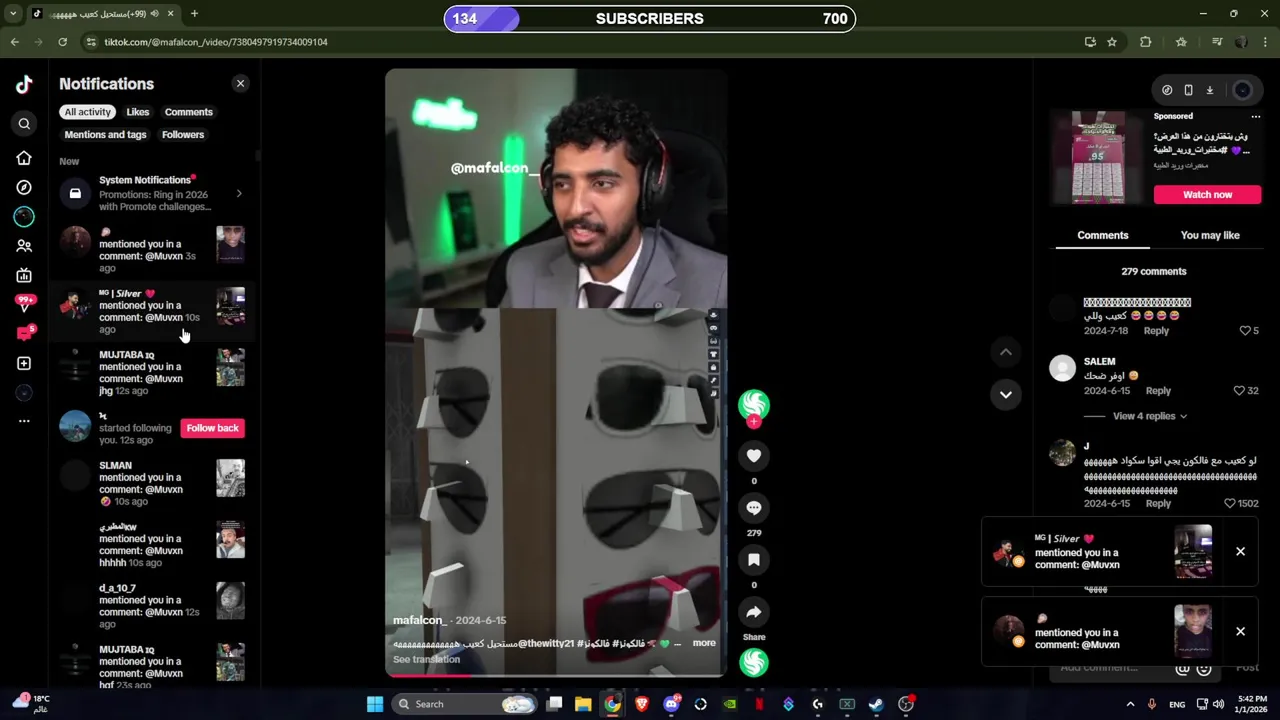1280x720 pixels.
Task: Open get-app phone icon in top pill
Action: [x=1188, y=90]
